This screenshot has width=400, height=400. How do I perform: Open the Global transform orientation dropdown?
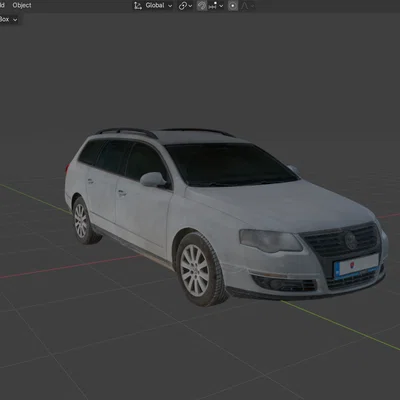153,5
